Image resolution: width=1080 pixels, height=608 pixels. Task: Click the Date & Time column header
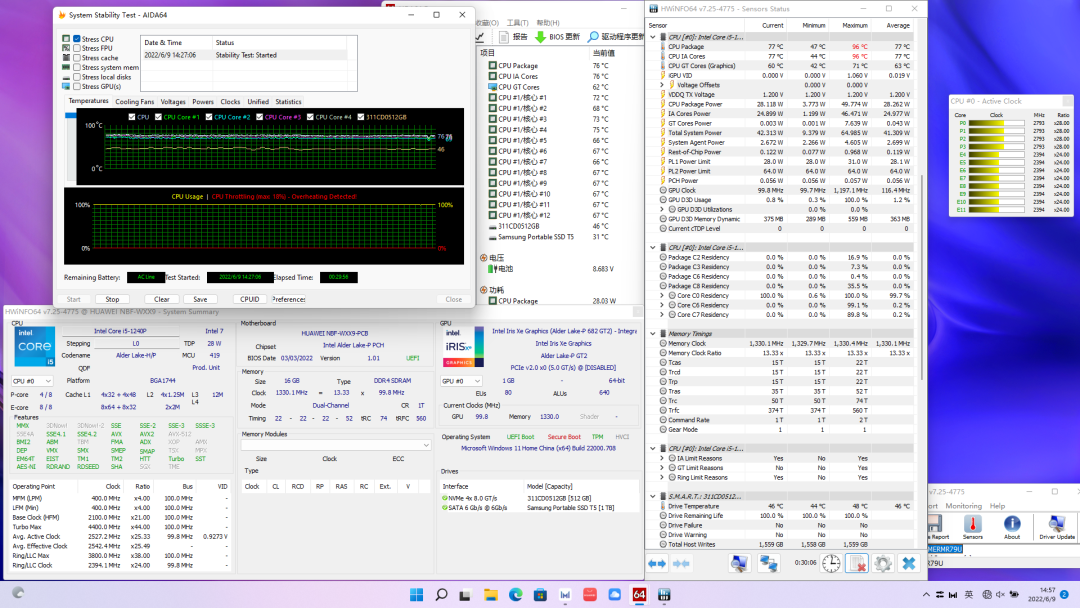[x=163, y=43]
